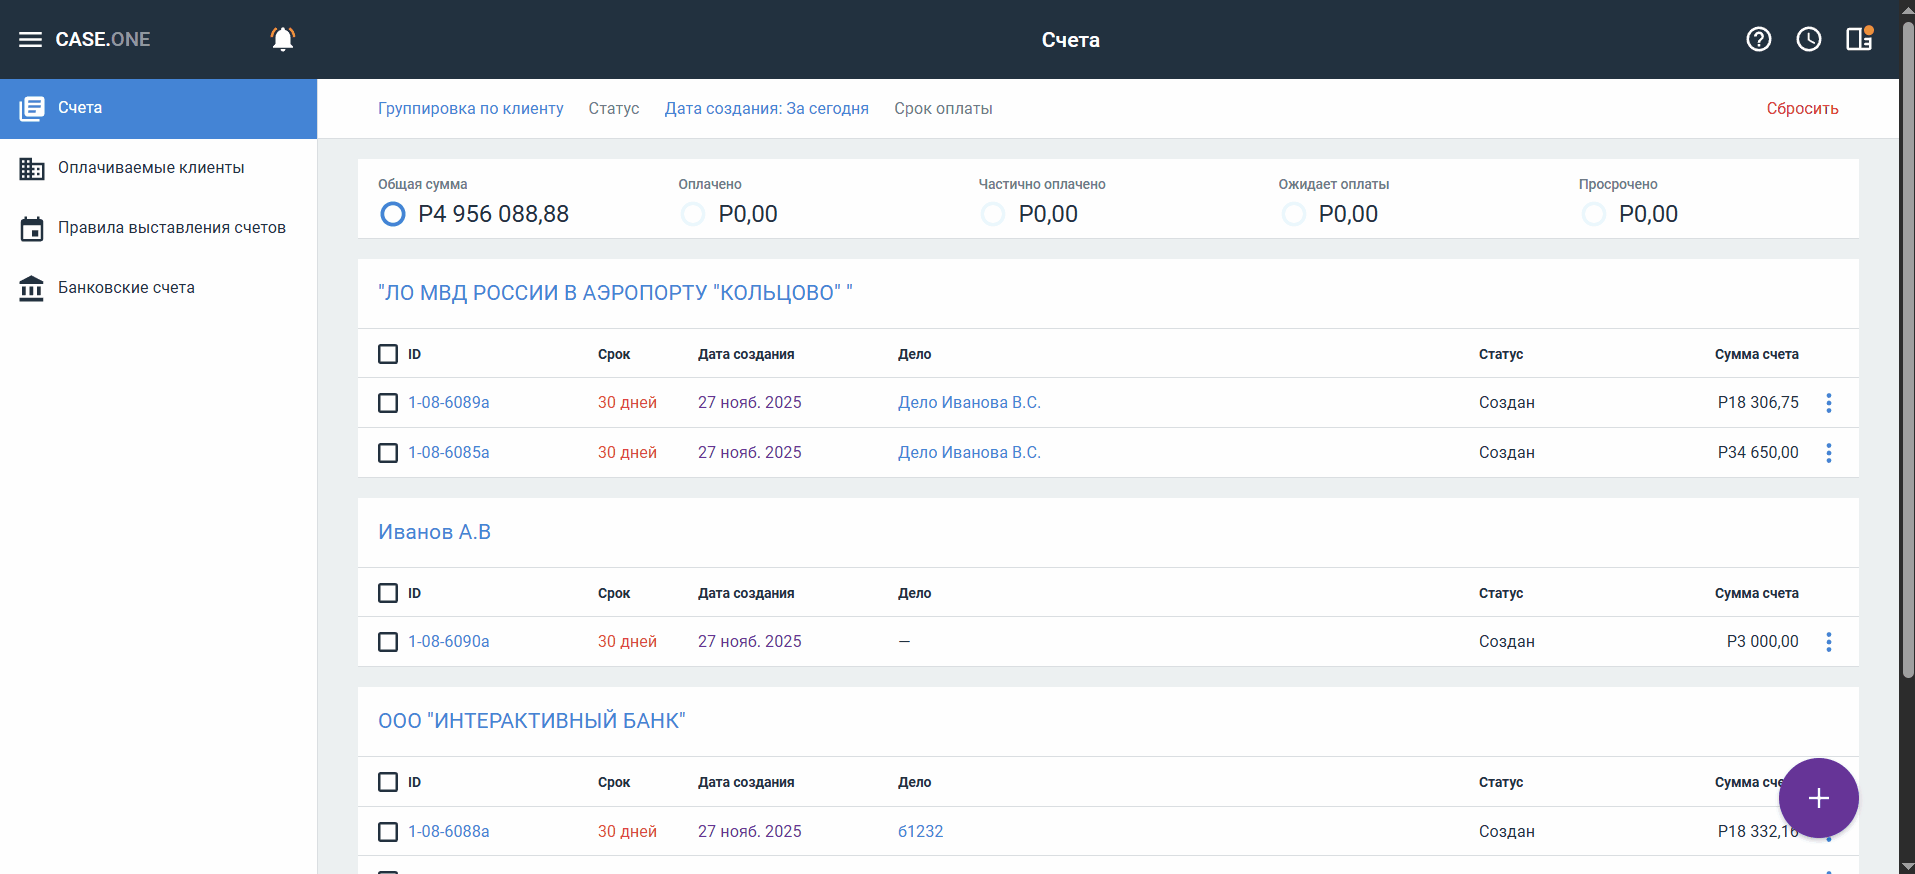Tick the checkbox for invoice 1-08-6088a

[388, 832]
